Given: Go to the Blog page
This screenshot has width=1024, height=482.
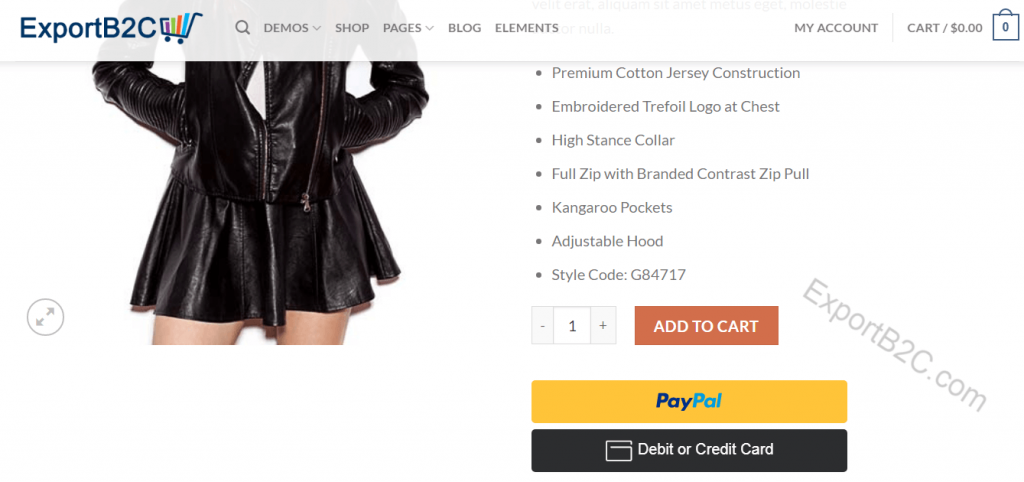Looking at the screenshot, I should point(464,28).
